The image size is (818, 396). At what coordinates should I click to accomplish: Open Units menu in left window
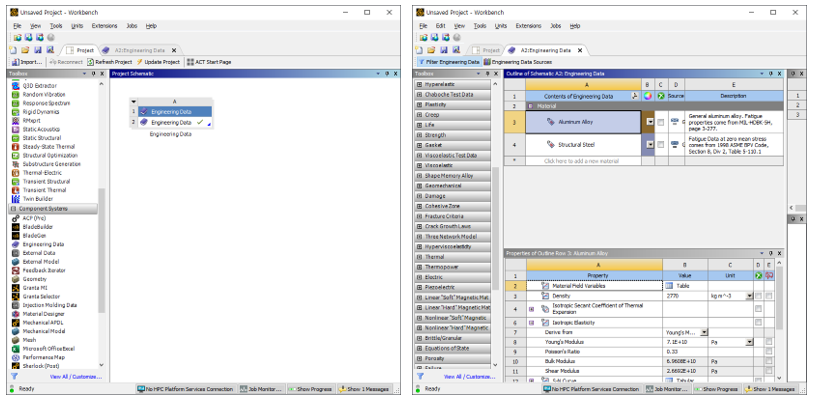click(x=77, y=26)
